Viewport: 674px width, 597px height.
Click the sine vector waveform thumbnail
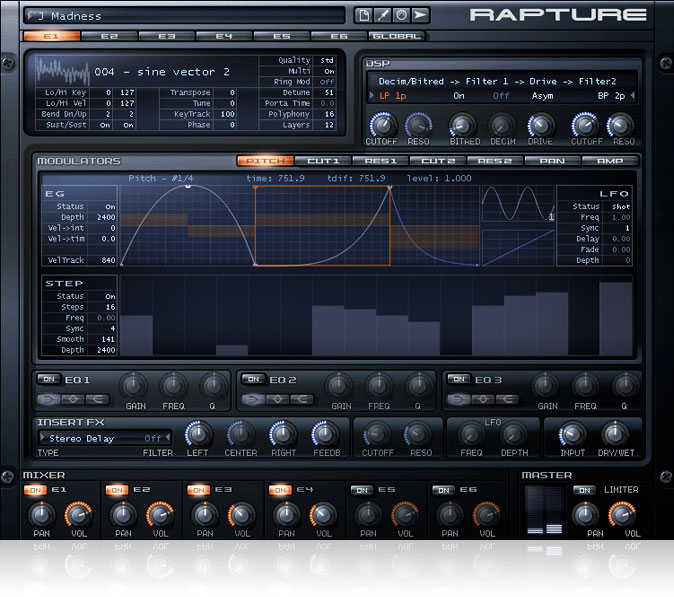tap(62, 70)
